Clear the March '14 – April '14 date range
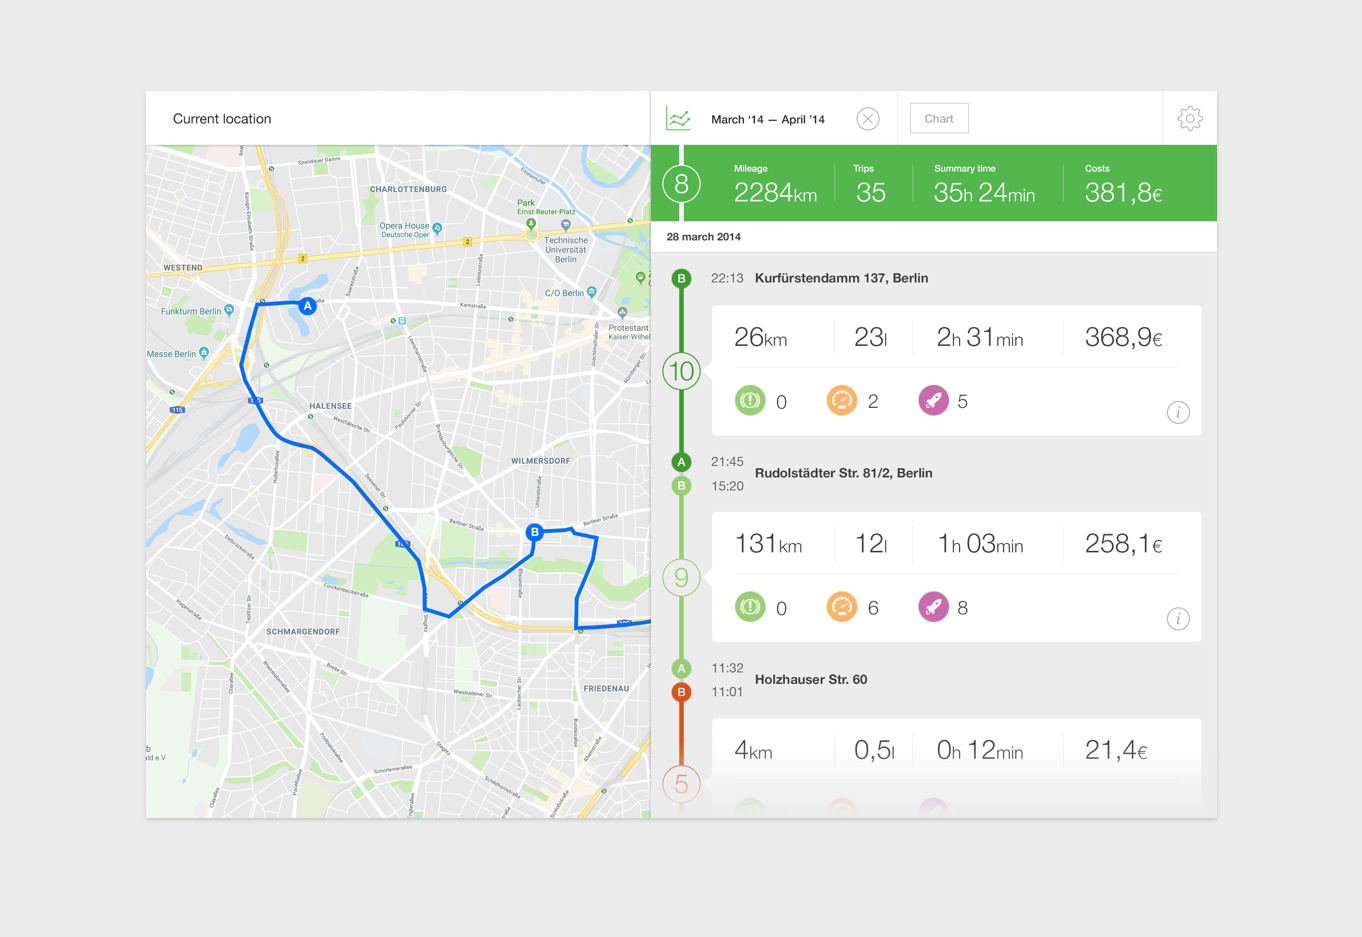This screenshot has width=1362, height=937. point(867,119)
